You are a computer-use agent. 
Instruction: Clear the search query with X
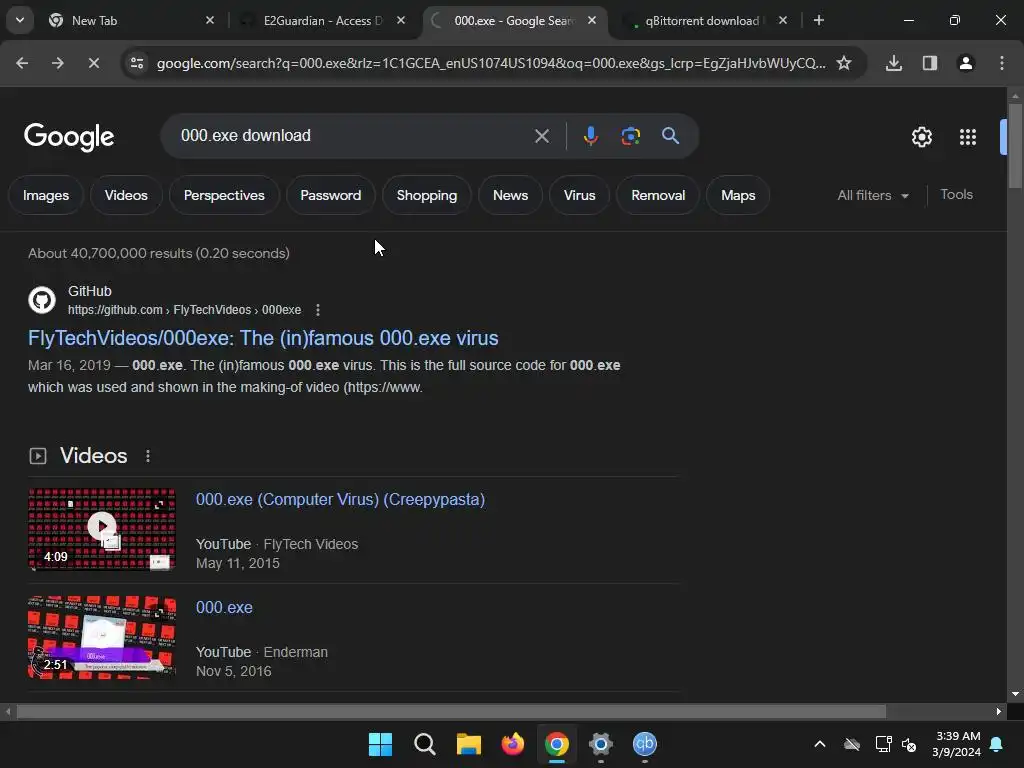(x=541, y=136)
